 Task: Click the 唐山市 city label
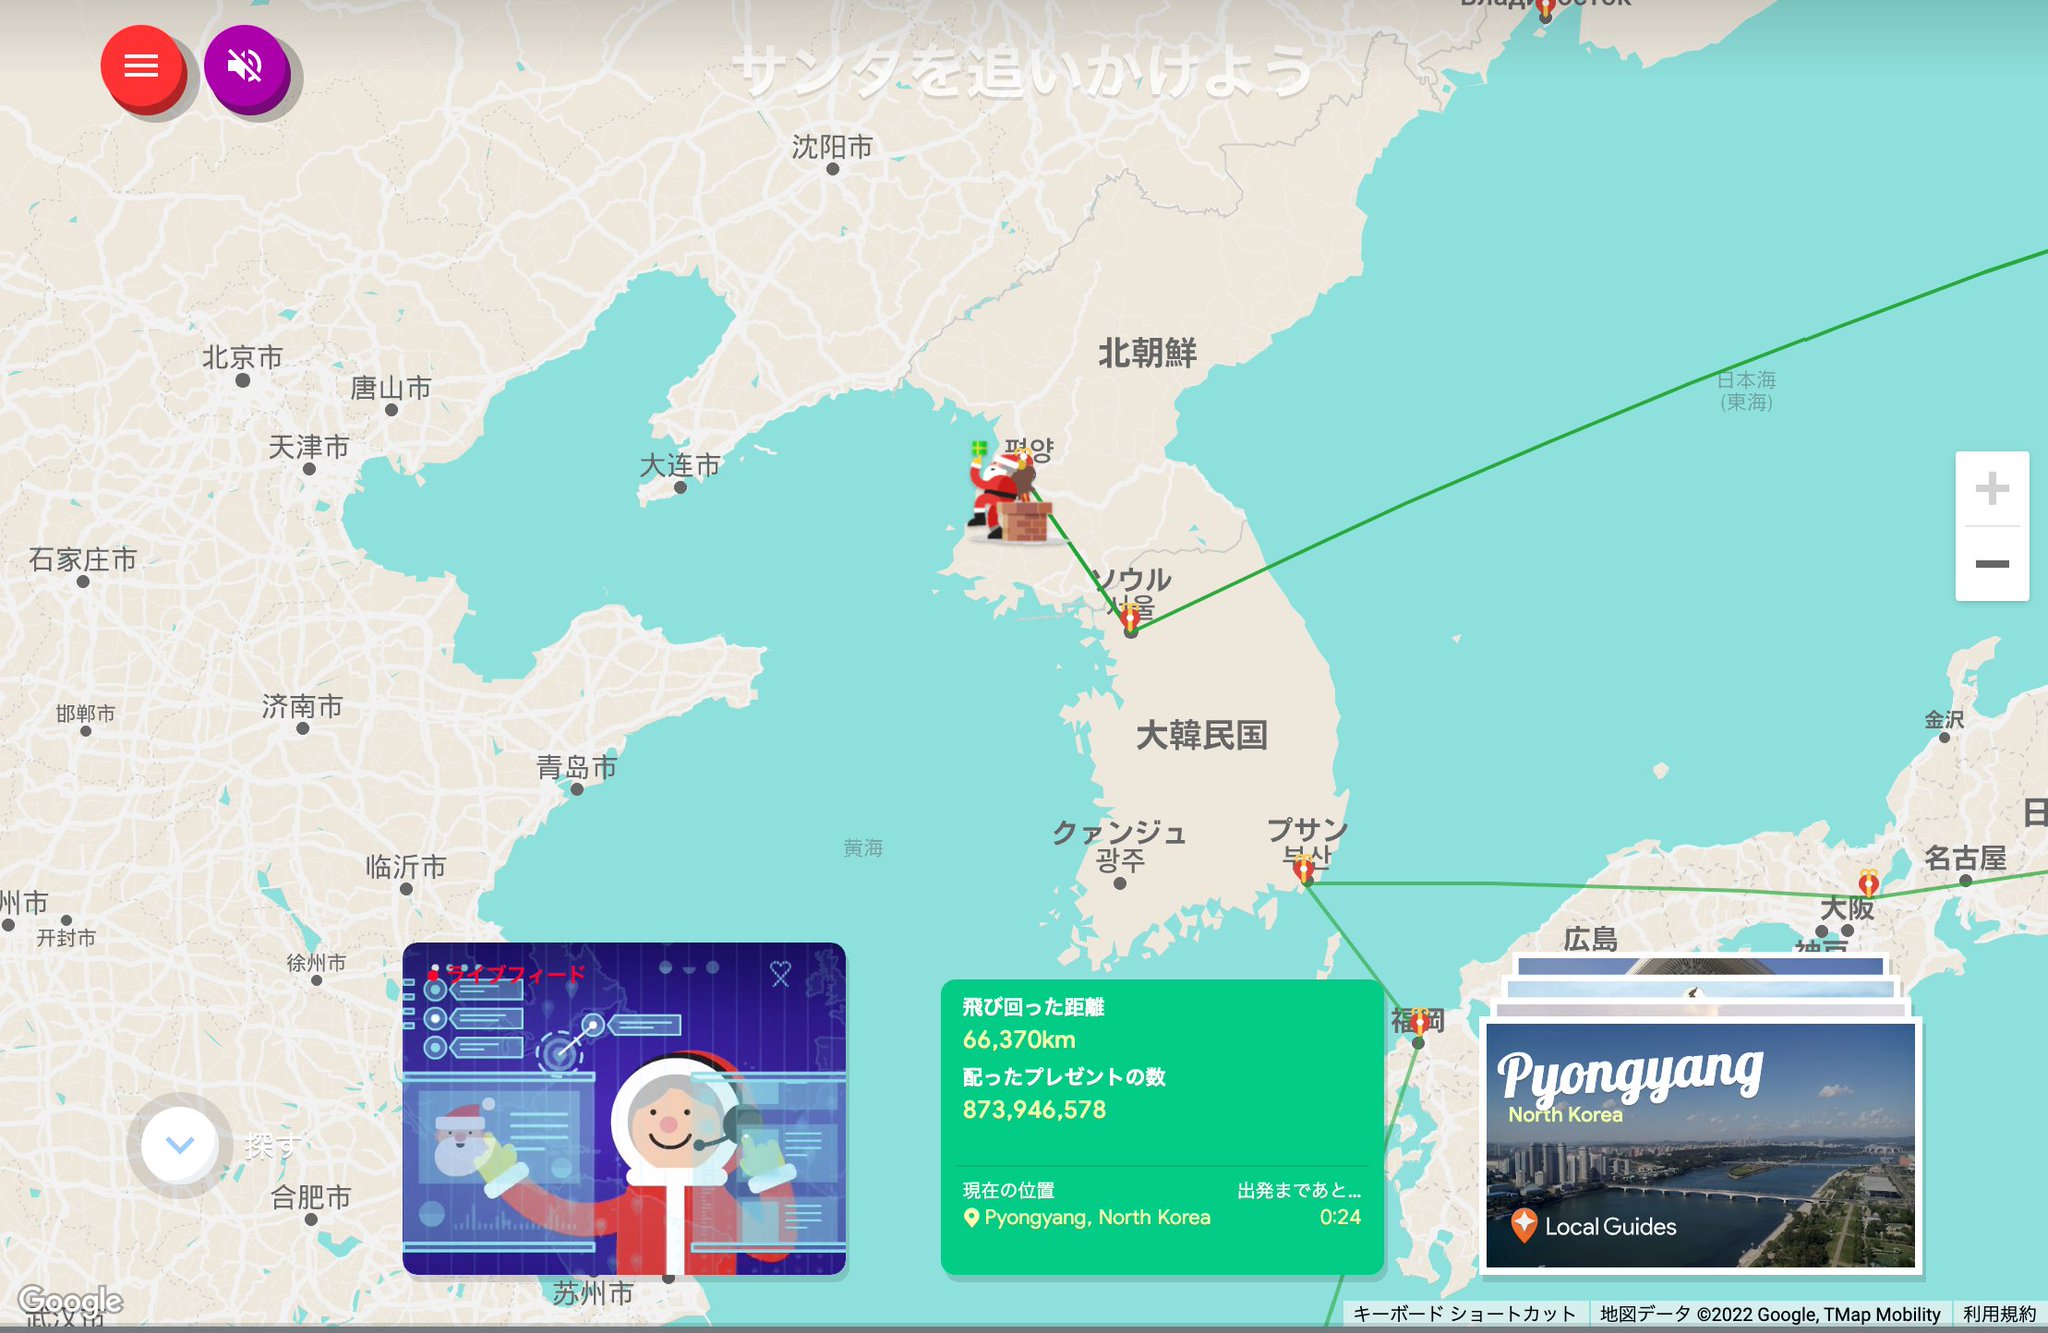pos(391,387)
